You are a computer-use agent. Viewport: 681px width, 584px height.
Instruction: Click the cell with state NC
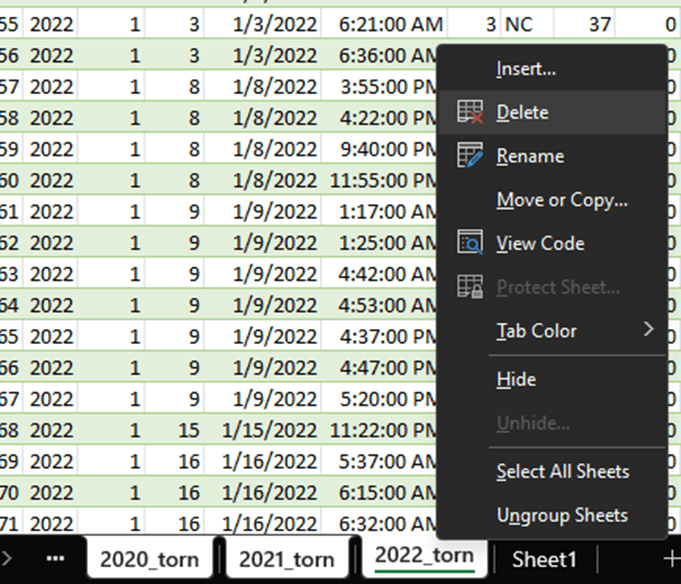coord(518,24)
